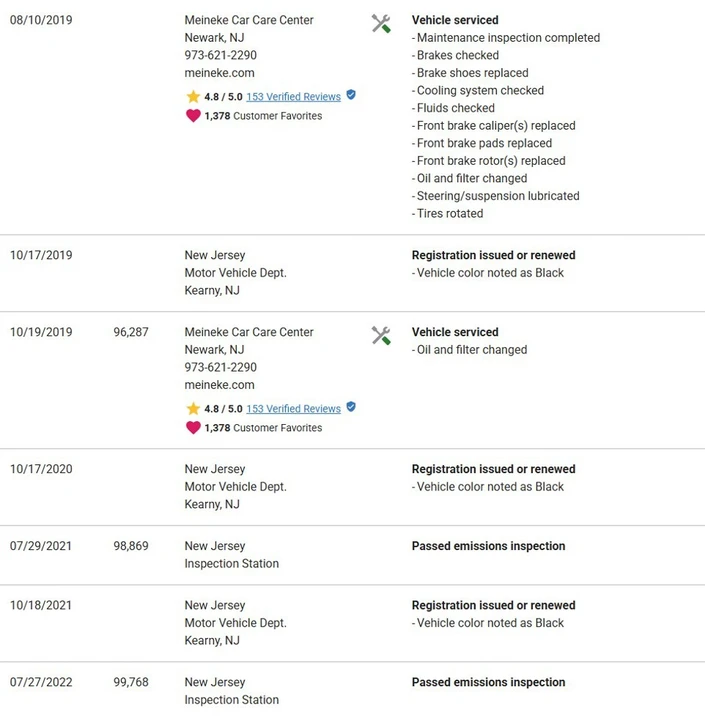The height and width of the screenshot is (720, 705).
Task: Open 153 Verified Reviews in the 10/19/2019 entry
Action: (x=293, y=409)
